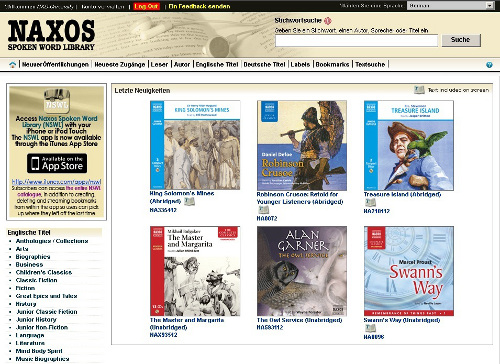Open the language selection dropdown
500x364 pixels.
point(450,6)
